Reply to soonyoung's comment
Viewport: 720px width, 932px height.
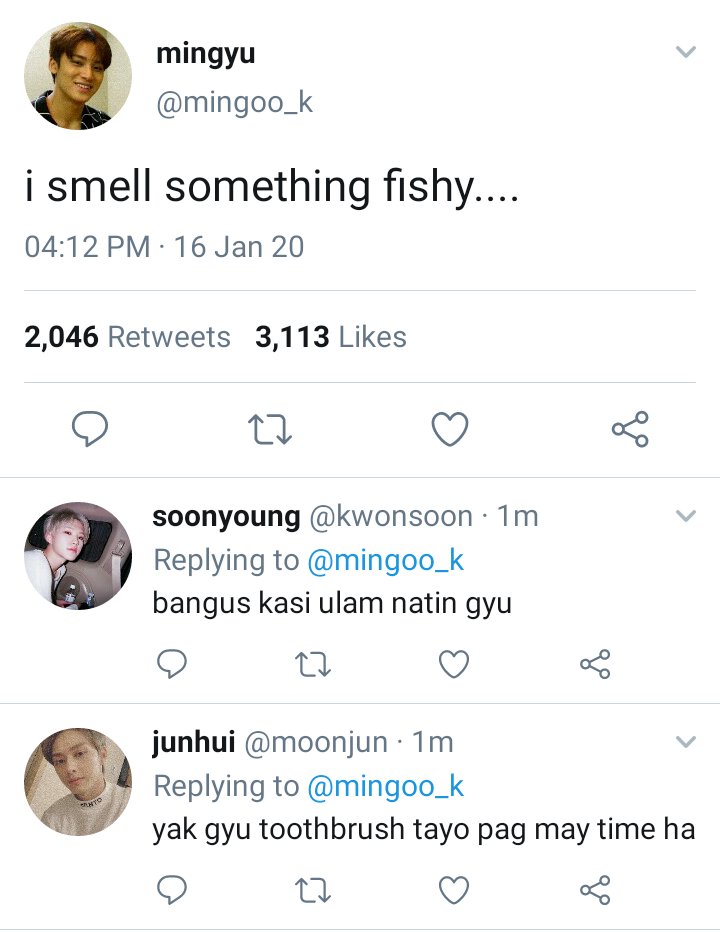pos(174,663)
